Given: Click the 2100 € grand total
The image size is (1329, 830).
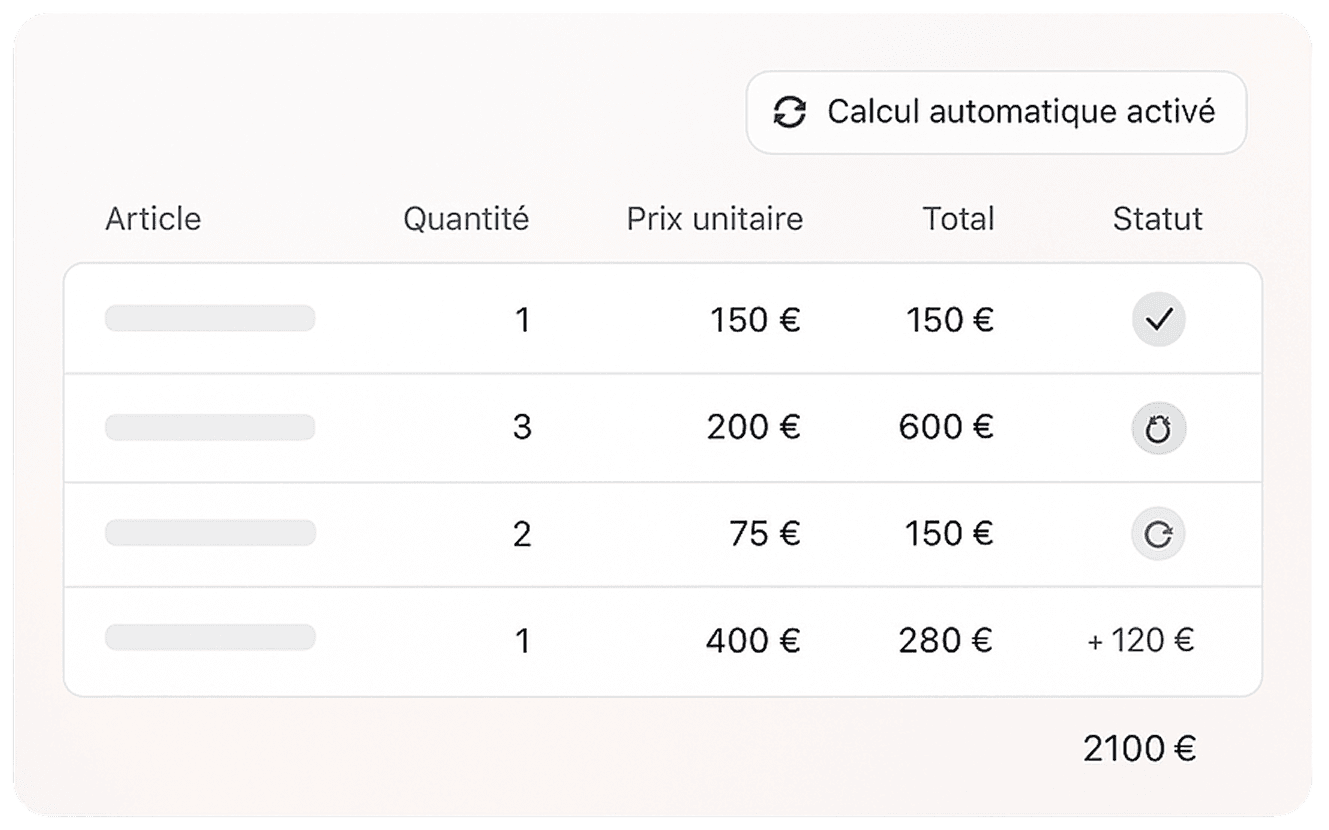Looking at the screenshot, I should point(1139,748).
